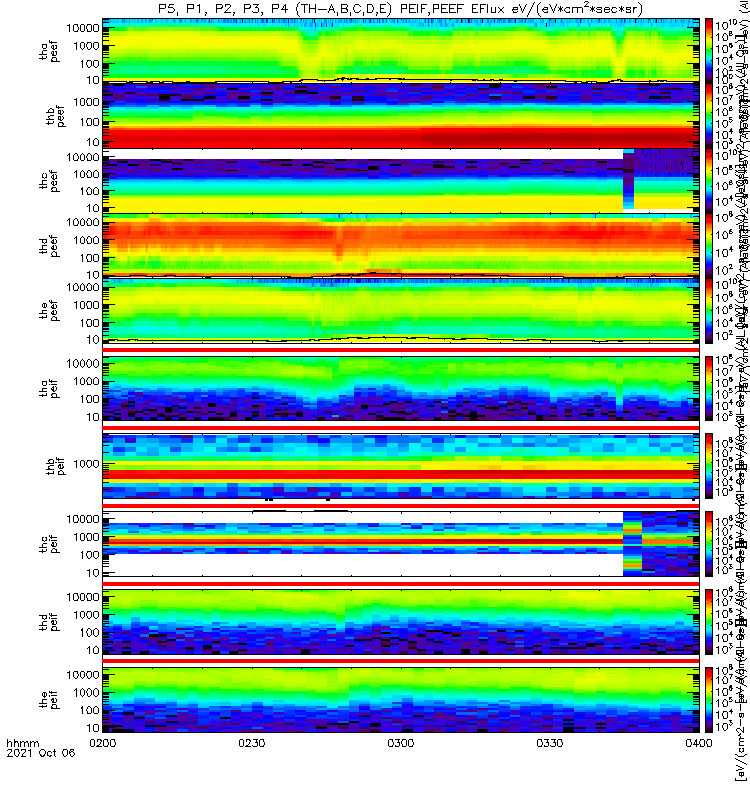Click the color bar beside thc peef panel
The image size is (750, 800).
[x=709, y=180]
